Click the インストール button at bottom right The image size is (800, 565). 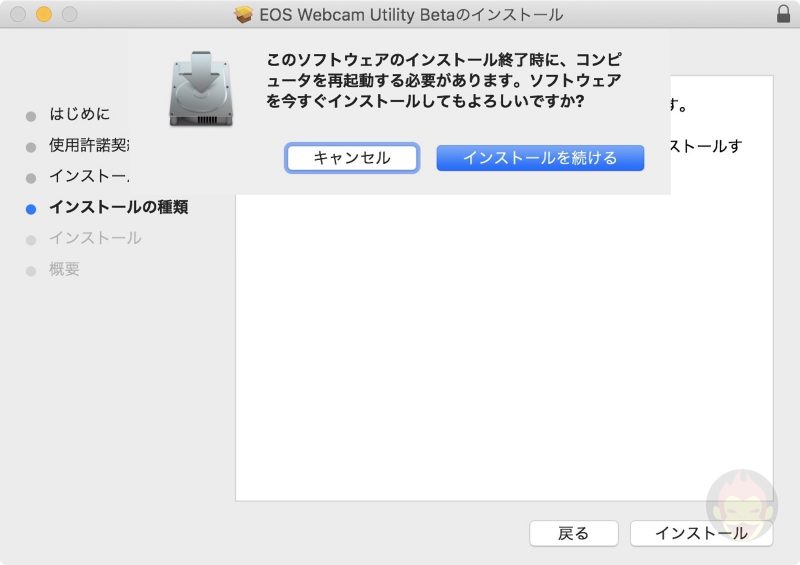(x=701, y=533)
